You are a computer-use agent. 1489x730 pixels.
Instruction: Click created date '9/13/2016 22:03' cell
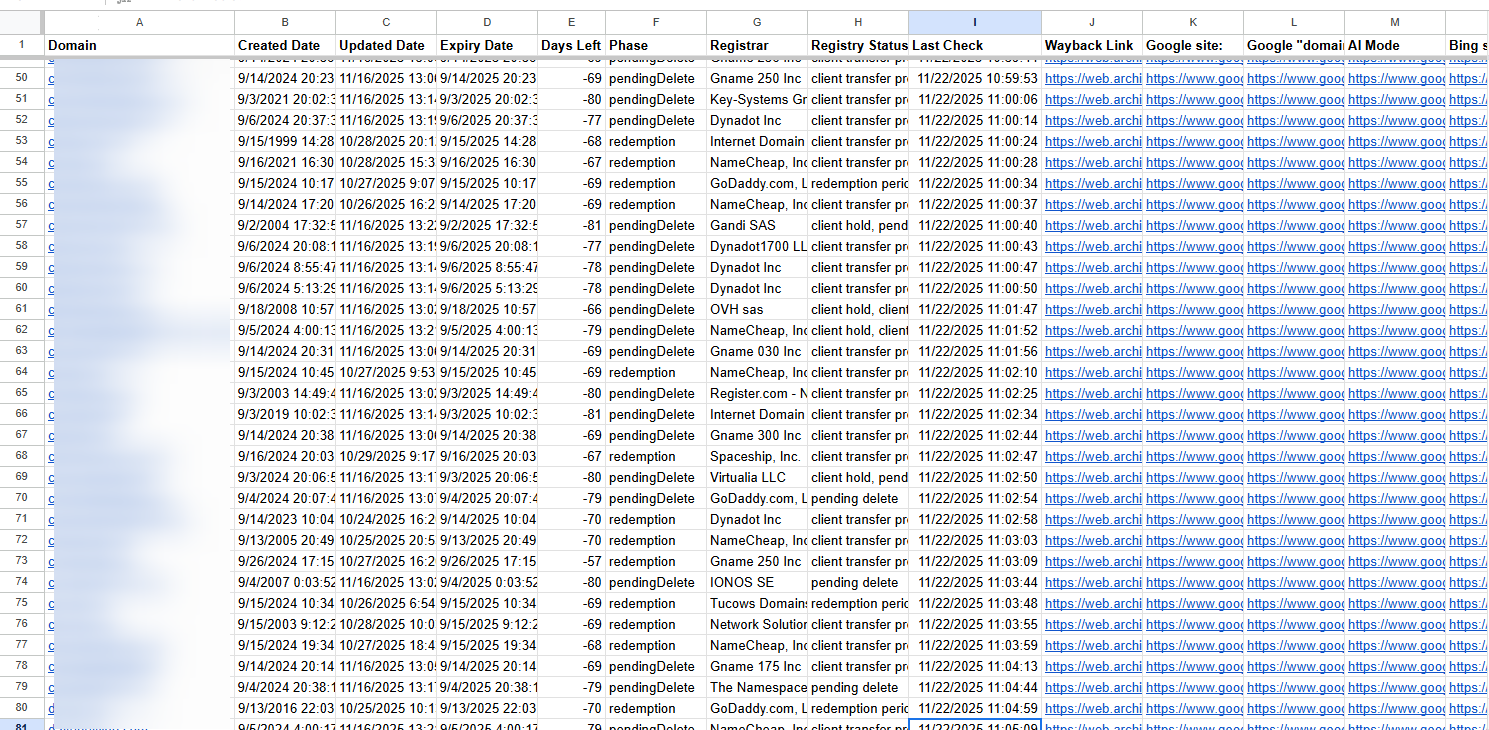point(285,708)
